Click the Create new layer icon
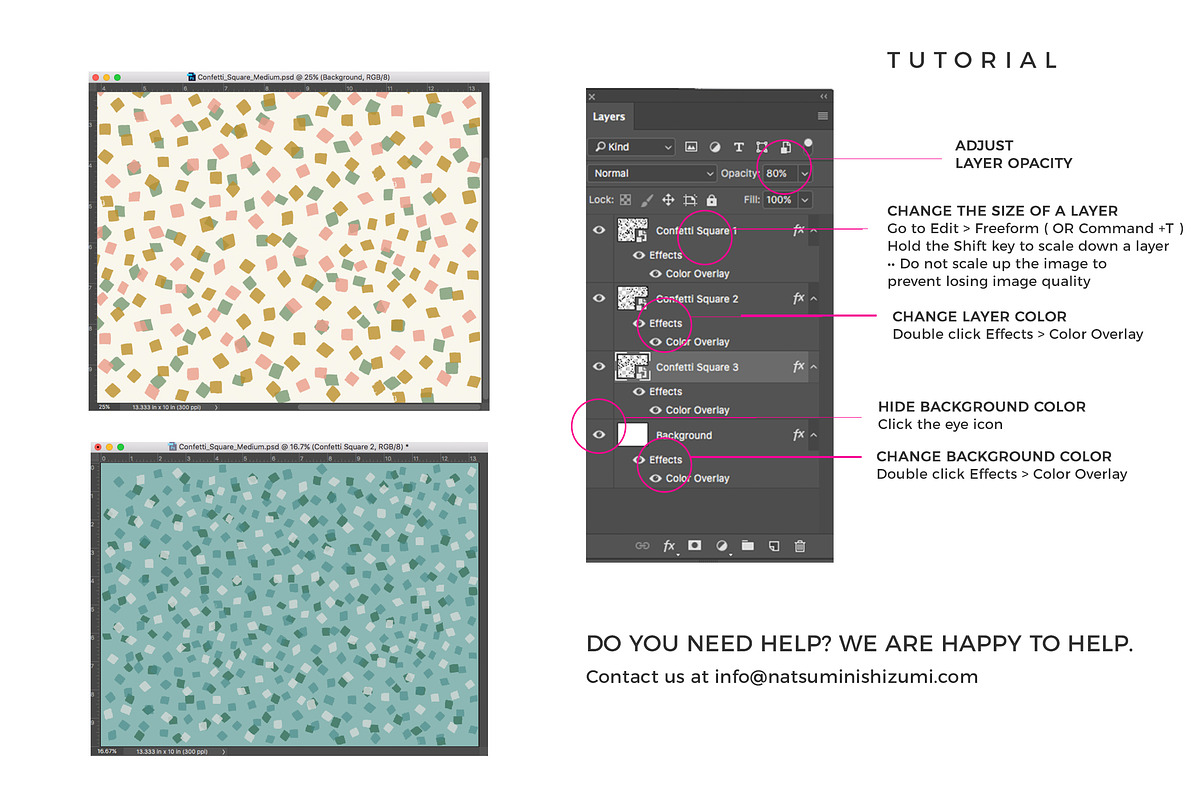 pyautogui.click(x=774, y=546)
